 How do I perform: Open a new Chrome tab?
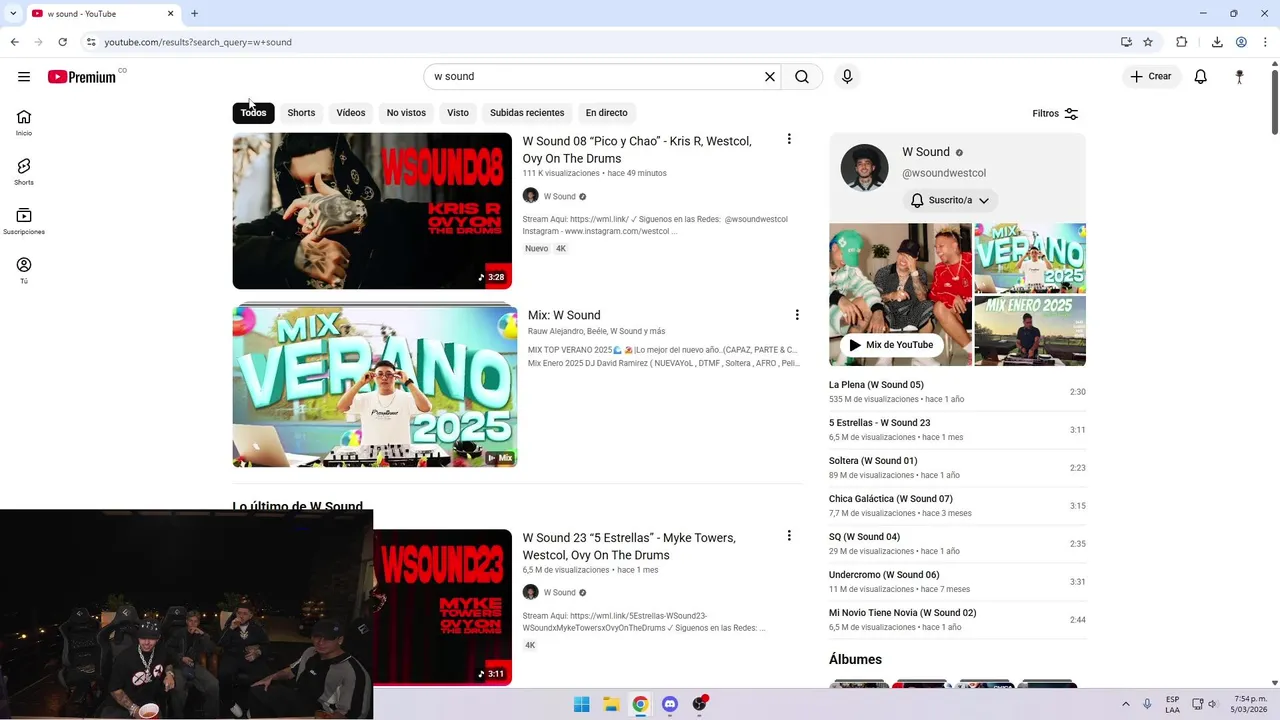point(194,14)
